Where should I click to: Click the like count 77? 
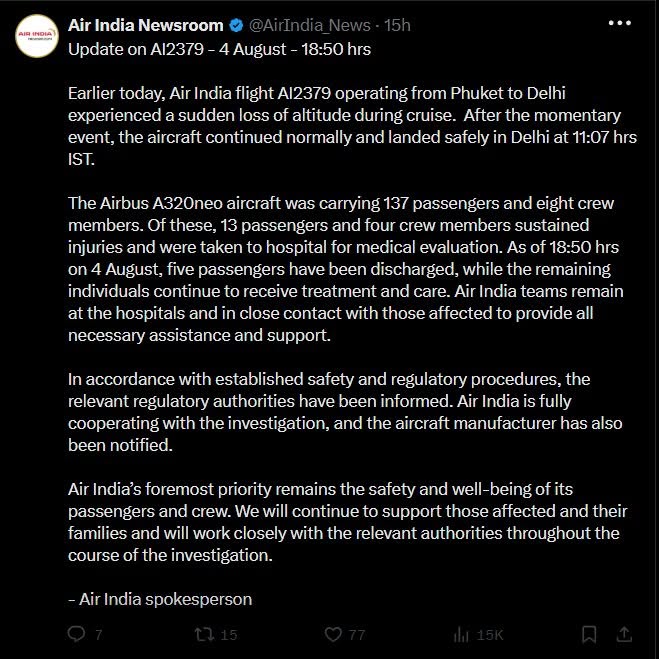[357, 635]
